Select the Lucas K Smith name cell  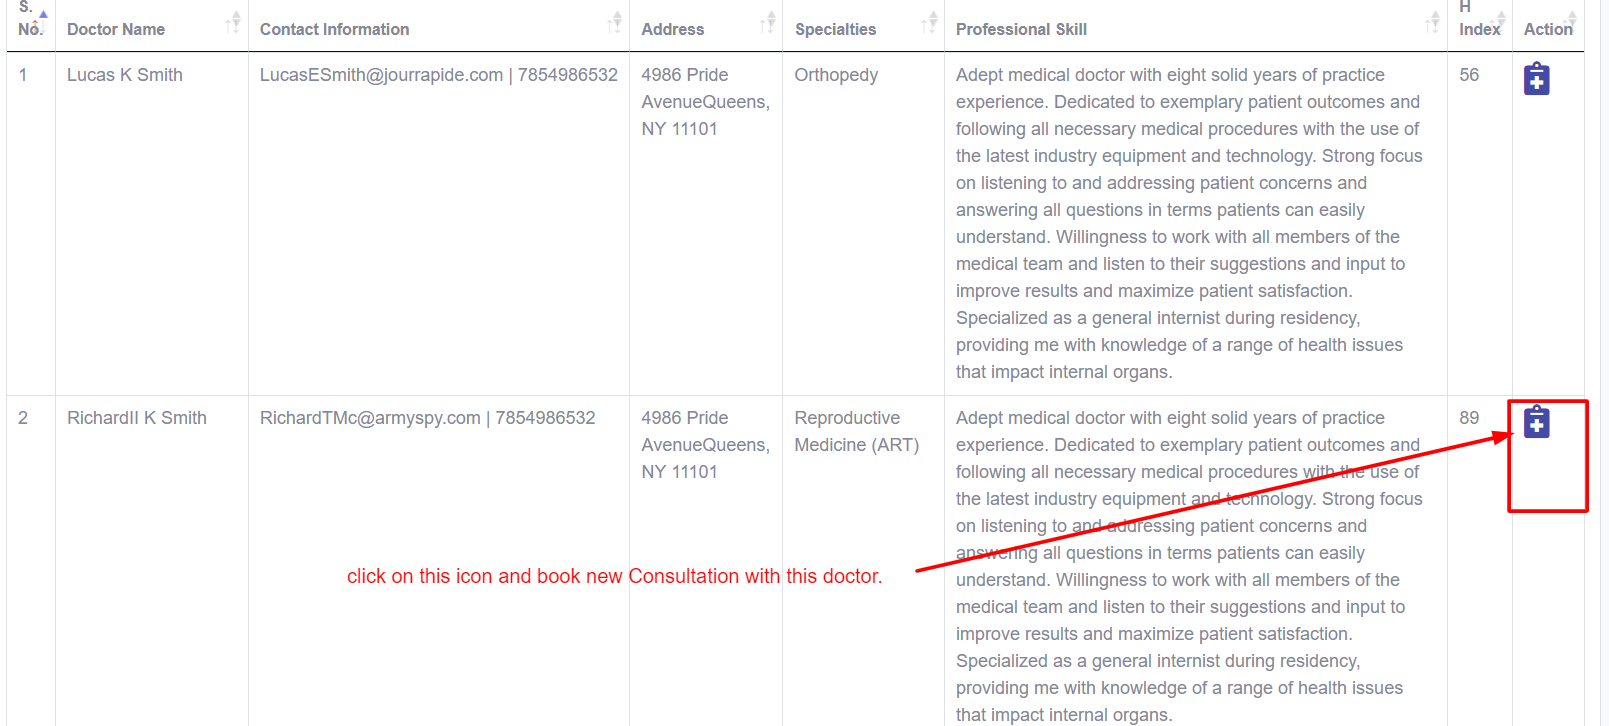125,75
